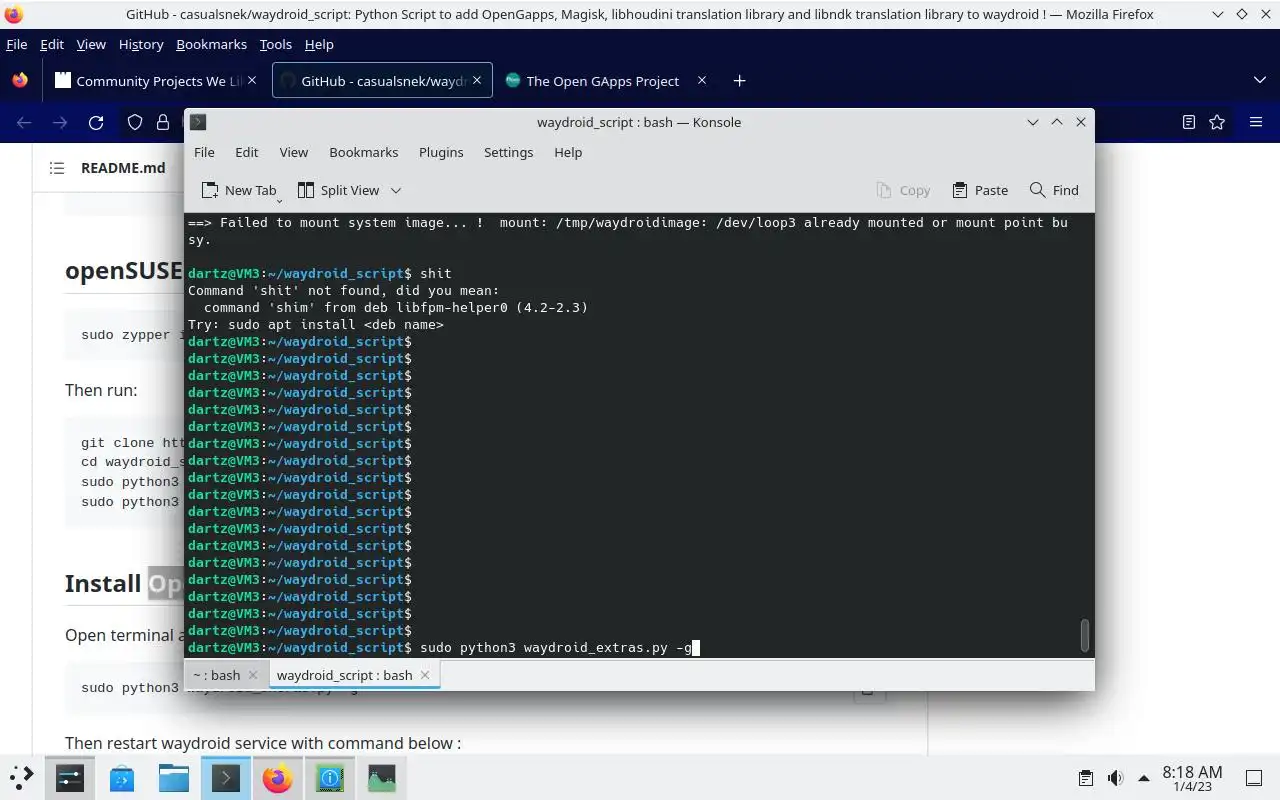Image resolution: width=1280 pixels, height=800 pixels.
Task: Bookmark this page with the star icon
Action: point(1217,122)
